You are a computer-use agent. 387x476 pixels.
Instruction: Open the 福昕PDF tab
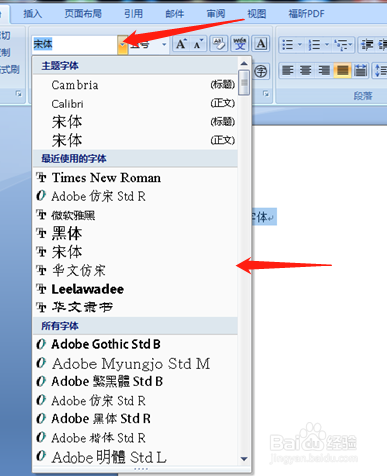(306, 14)
